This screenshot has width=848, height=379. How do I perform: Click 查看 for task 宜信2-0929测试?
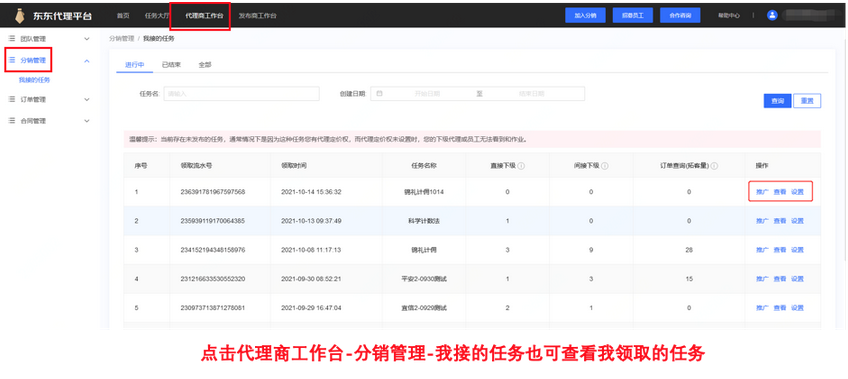pos(780,308)
